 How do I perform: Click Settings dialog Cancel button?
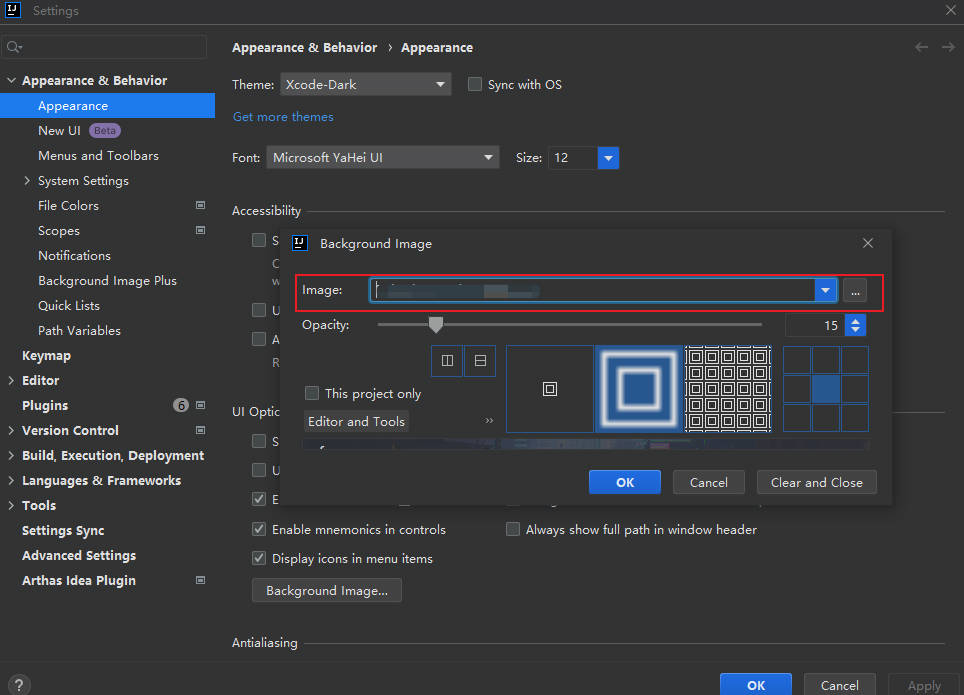click(x=839, y=685)
